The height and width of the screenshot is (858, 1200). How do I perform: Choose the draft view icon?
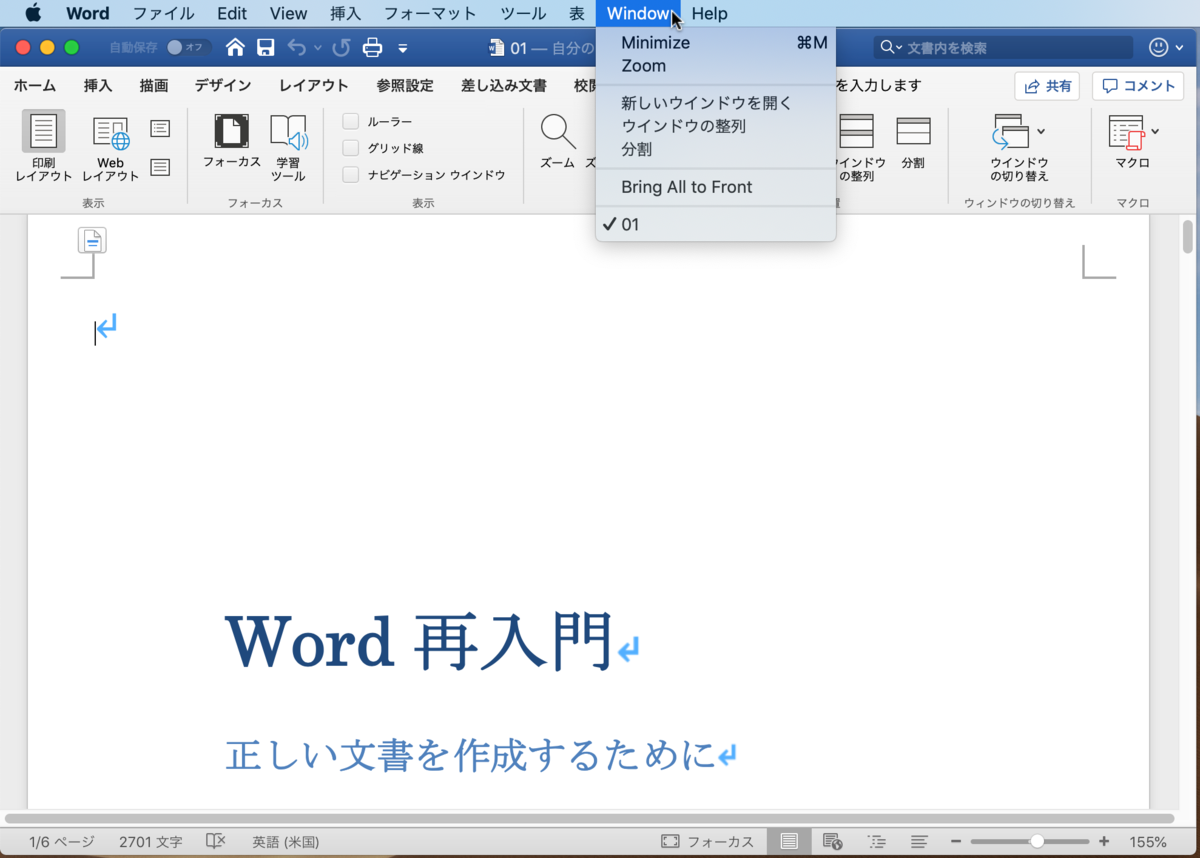160,167
